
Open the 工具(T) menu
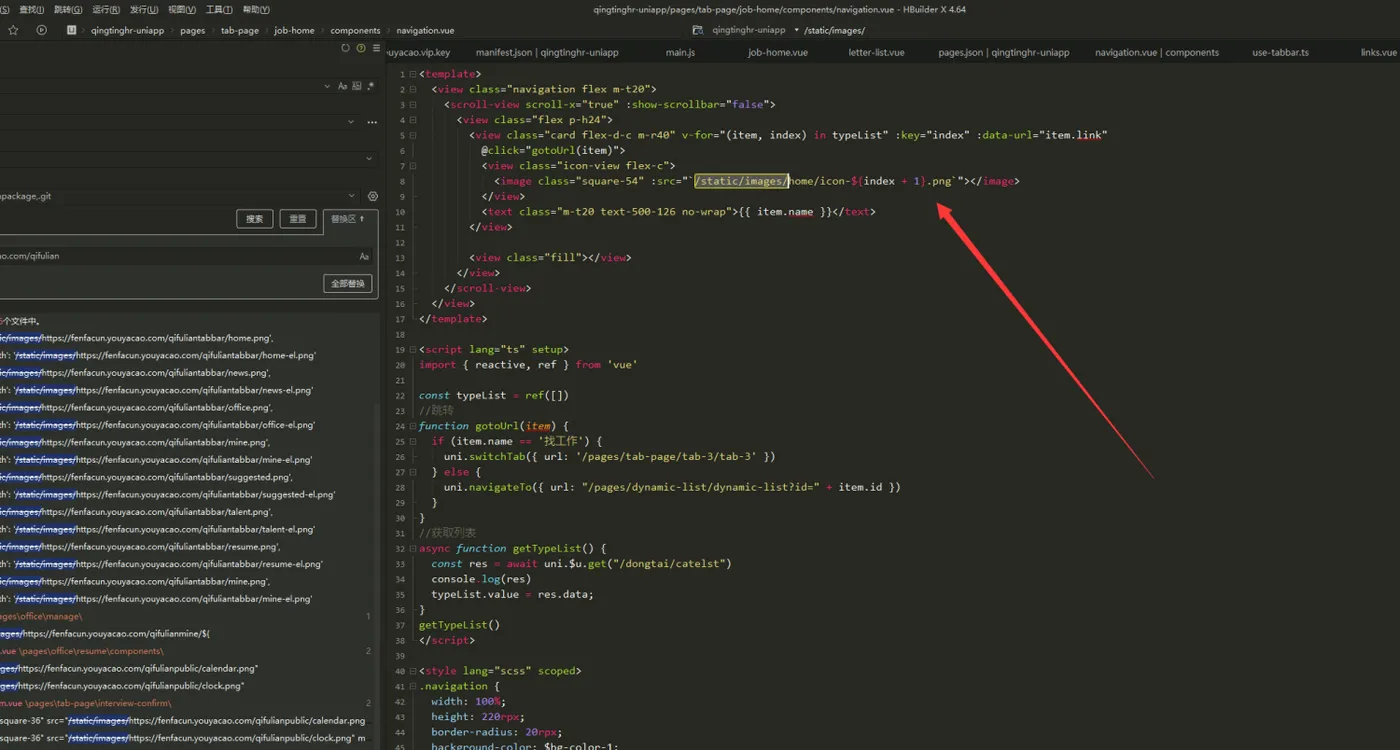pyautogui.click(x=219, y=9)
